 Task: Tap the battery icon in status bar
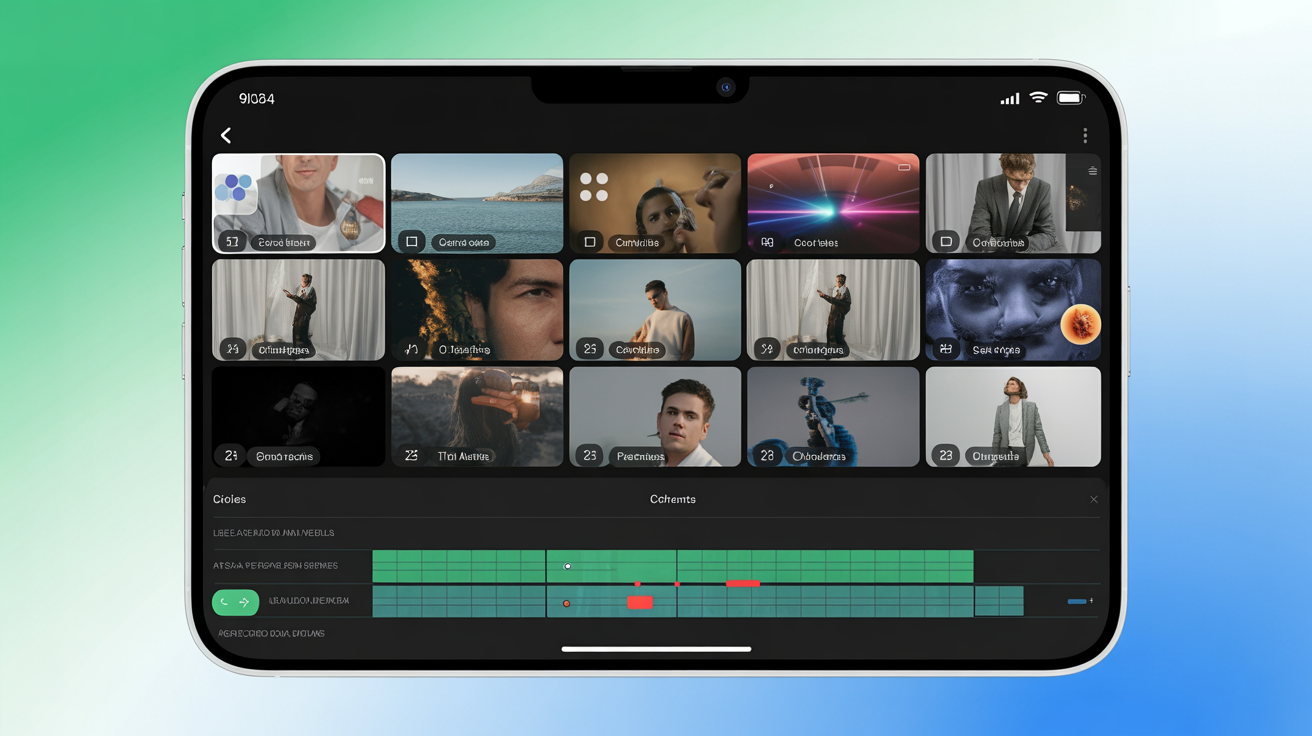[1070, 98]
